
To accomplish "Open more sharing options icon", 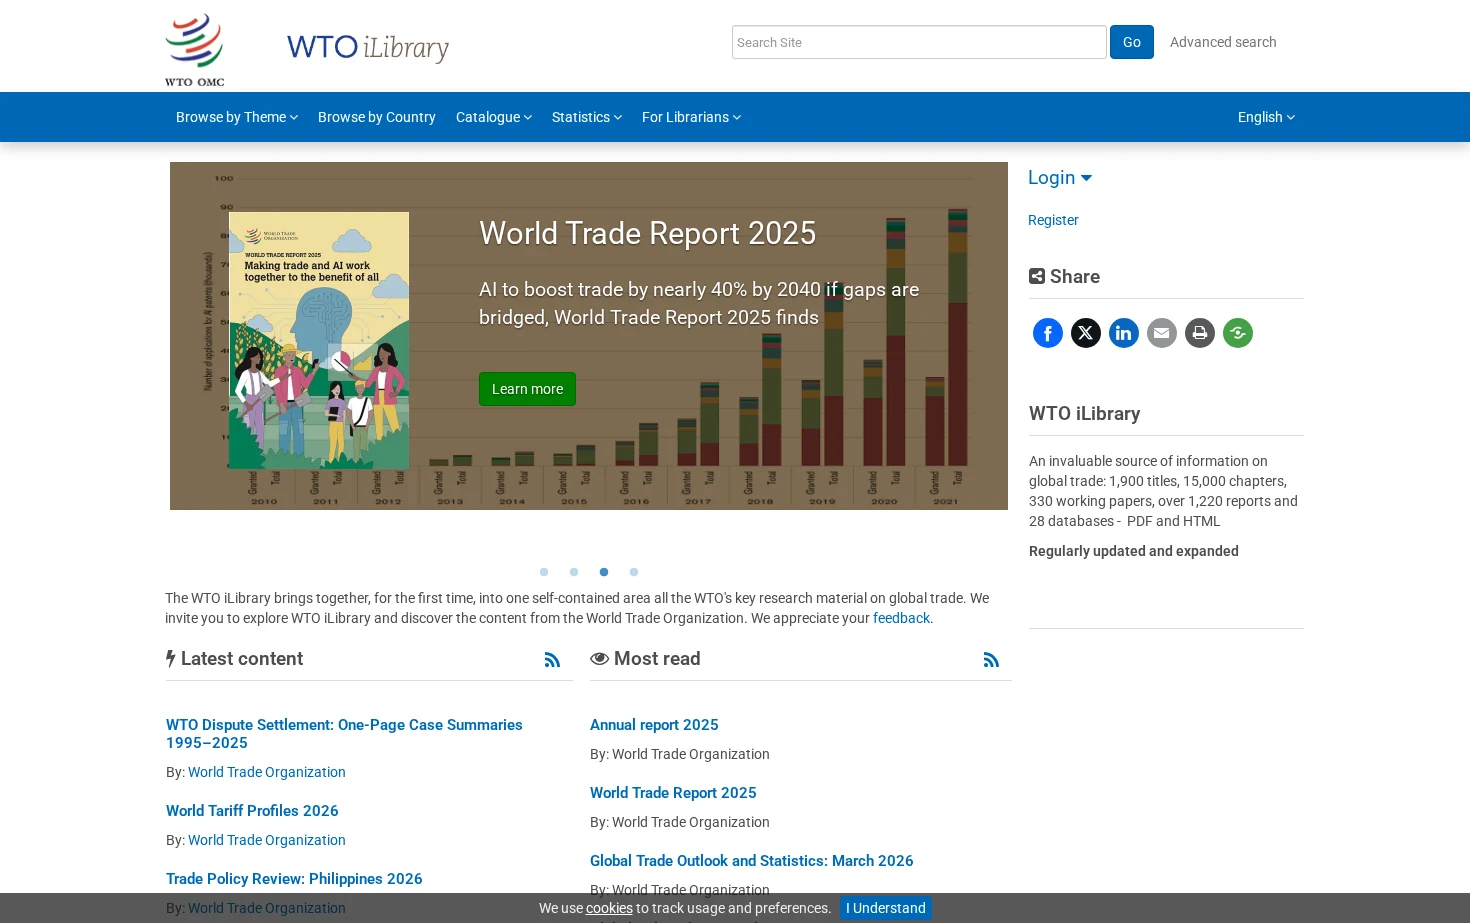I will 1238,333.
